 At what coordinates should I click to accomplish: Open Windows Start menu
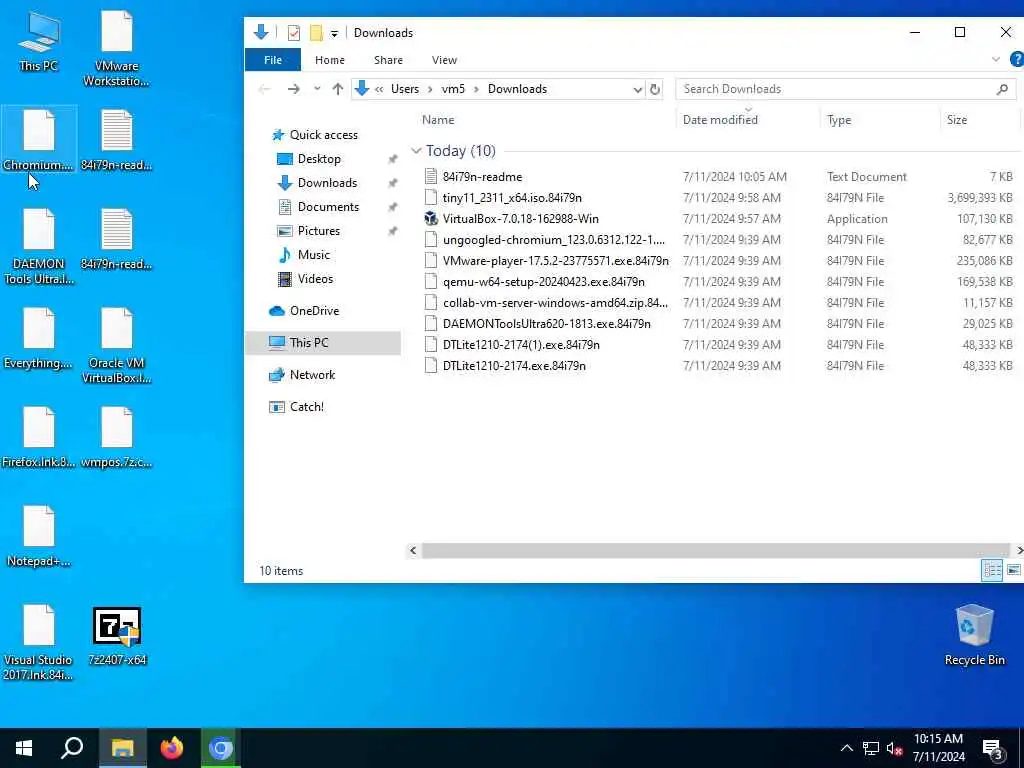(x=24, y=748)
